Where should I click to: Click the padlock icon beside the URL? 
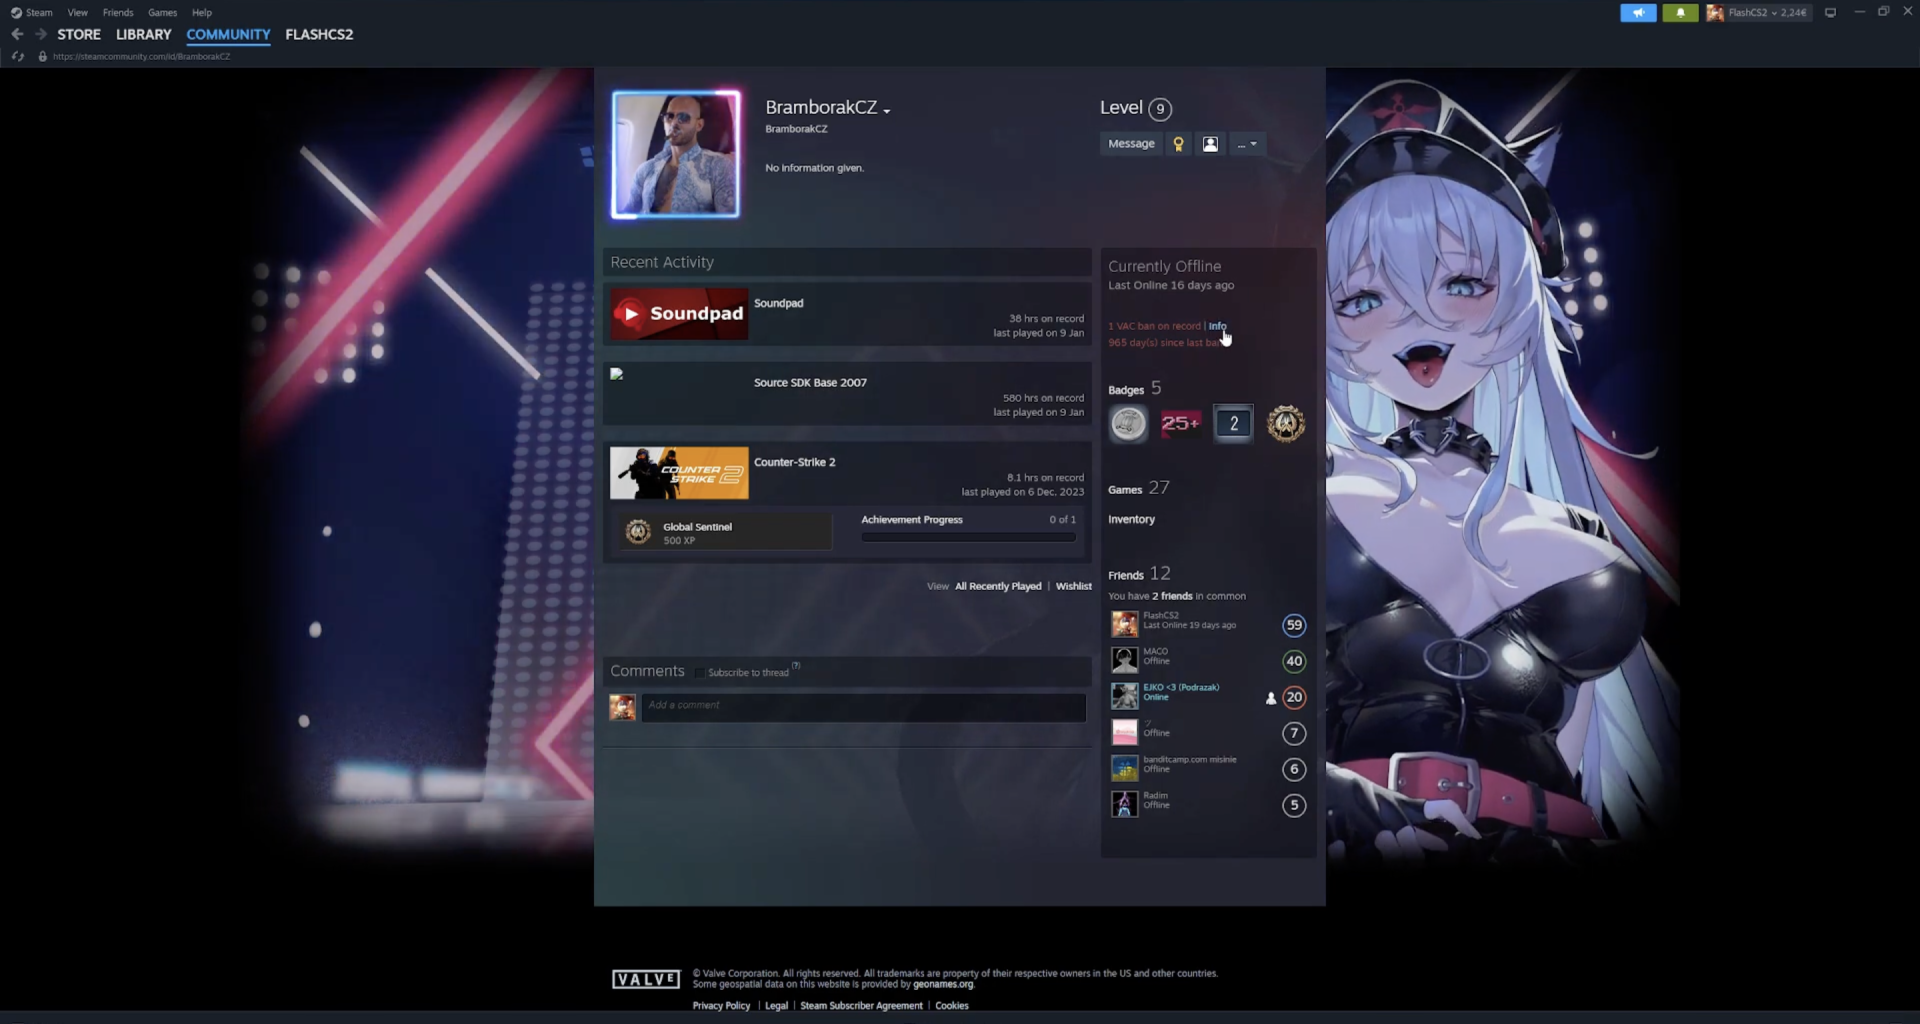pyautogui.click(x=42, y=56)
